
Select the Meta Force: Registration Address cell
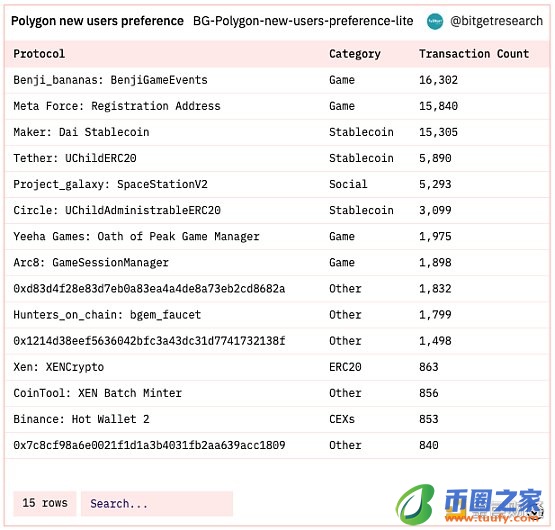point(117,106)
